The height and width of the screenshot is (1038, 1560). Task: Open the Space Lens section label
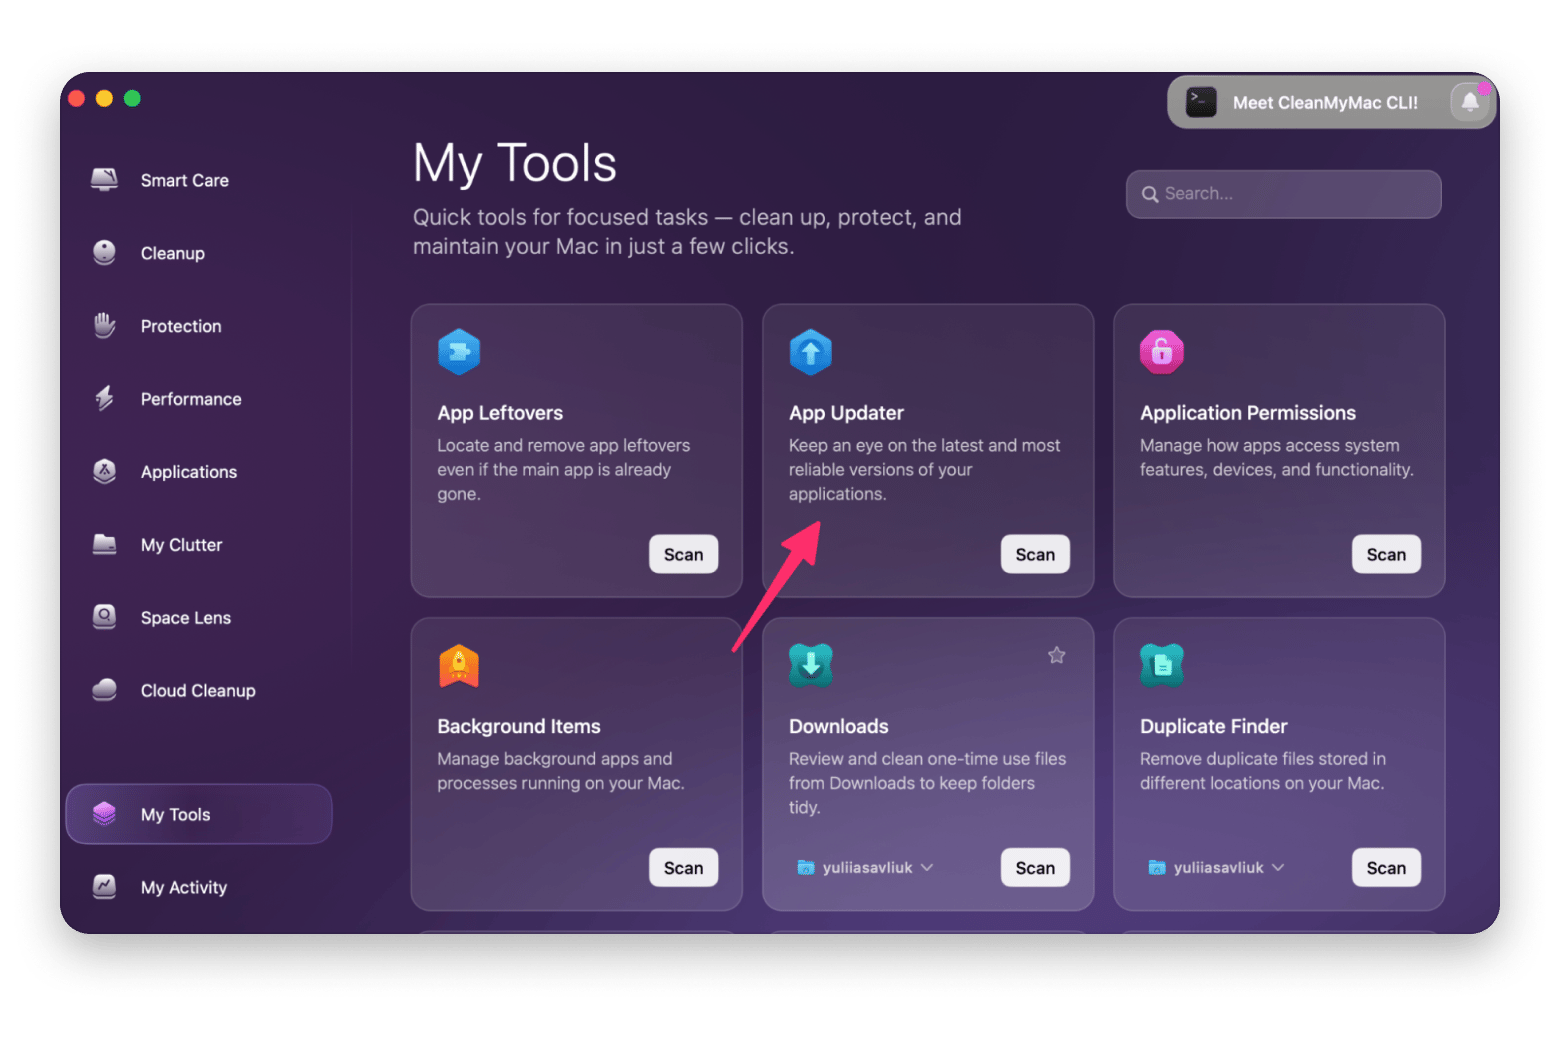(x=186, y=618)
